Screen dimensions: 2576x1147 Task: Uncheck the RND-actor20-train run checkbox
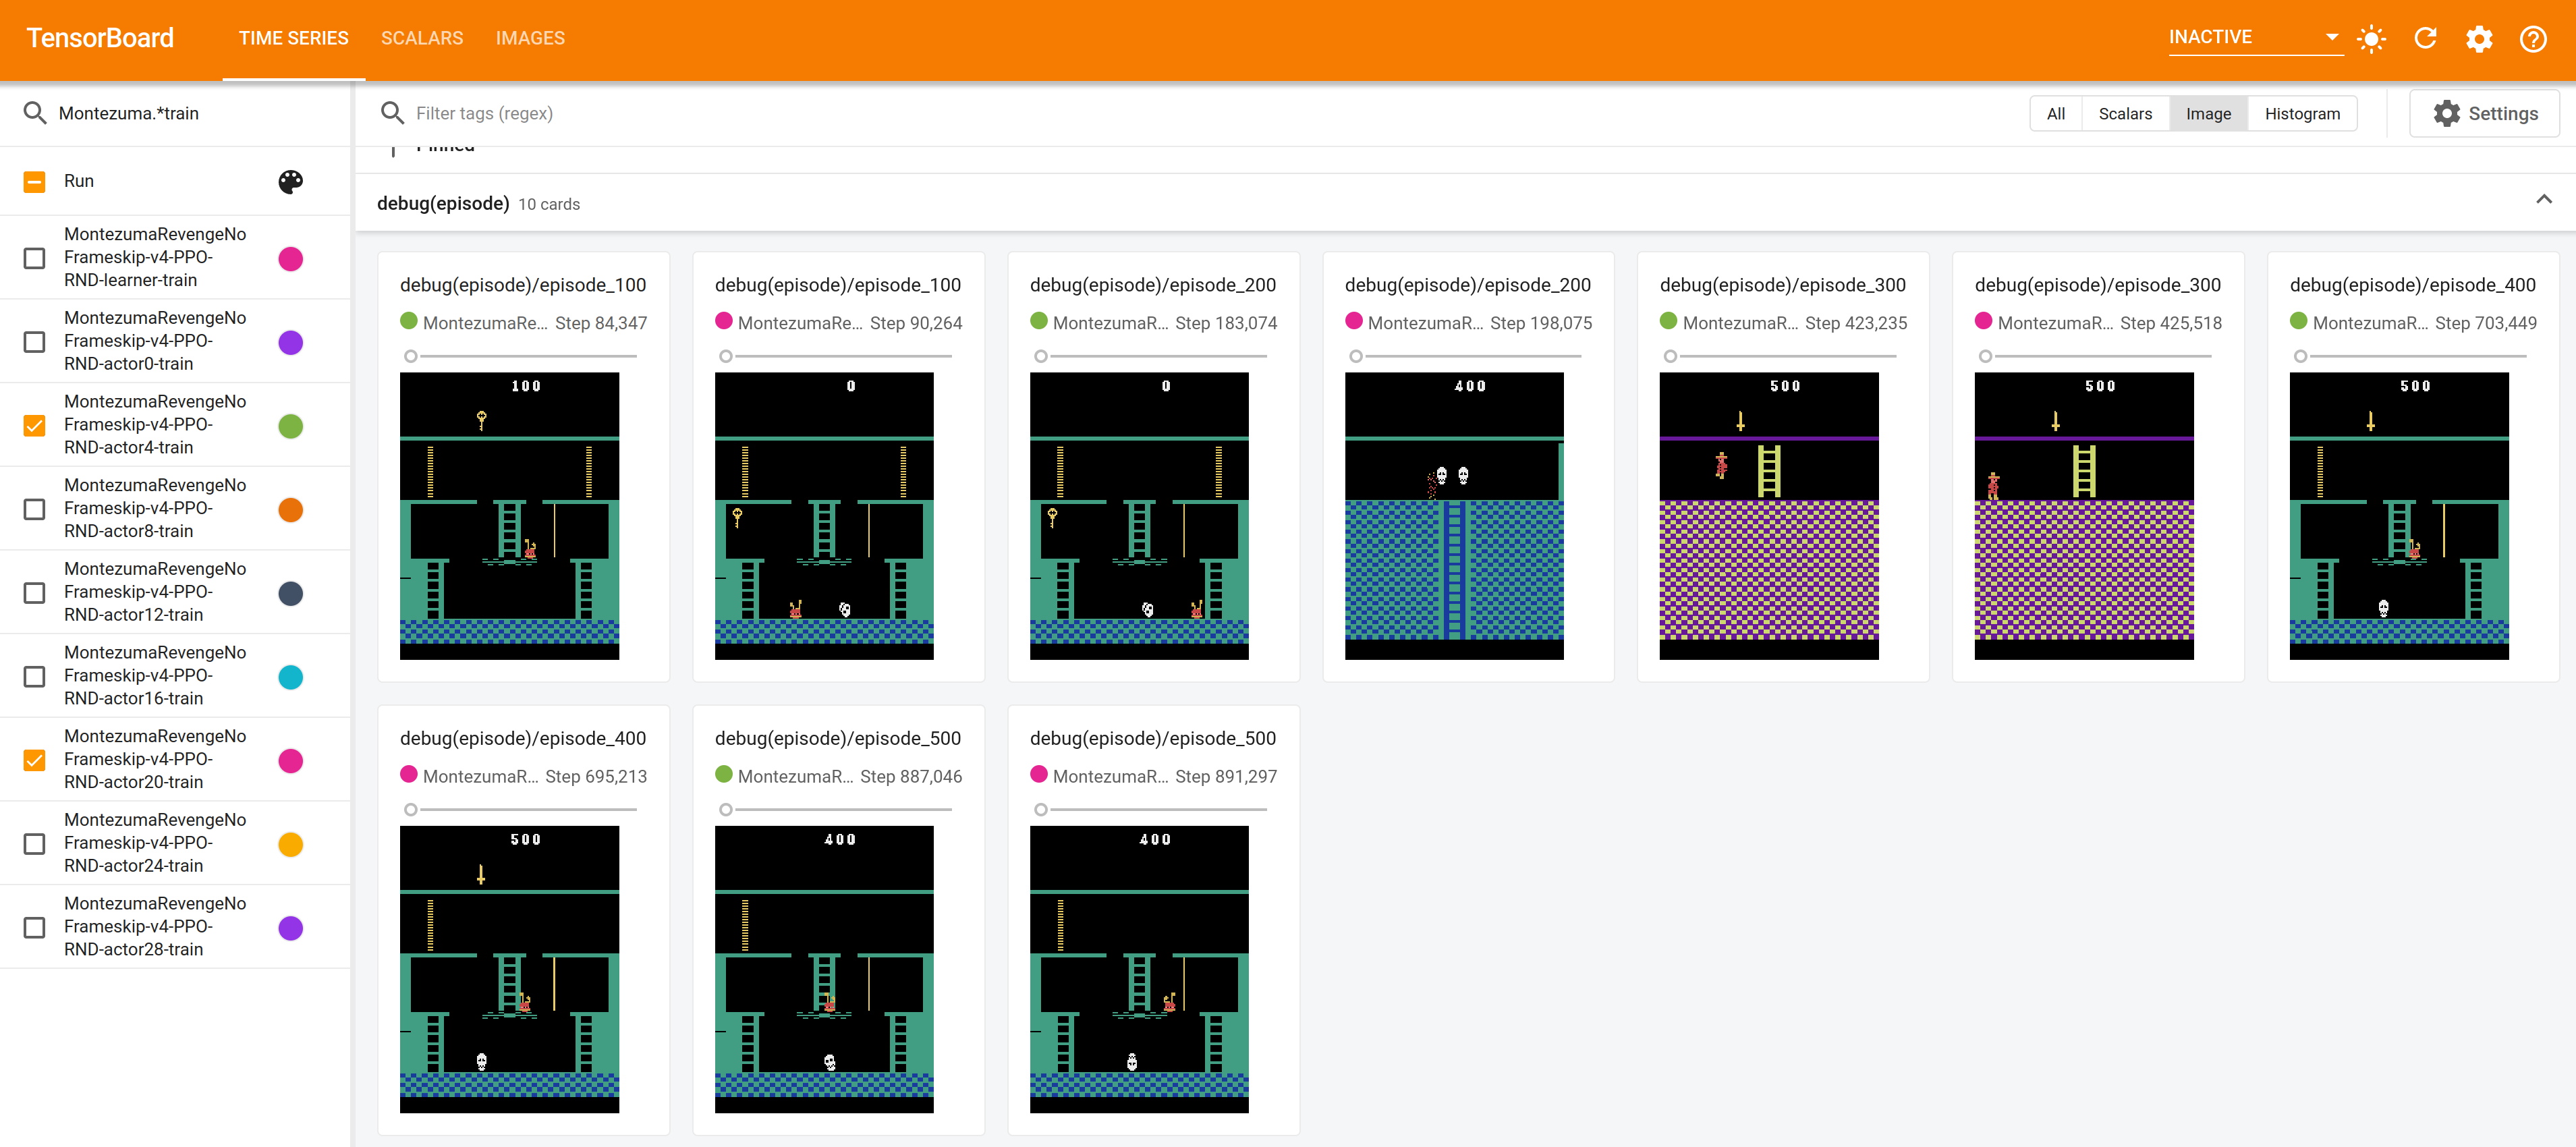34,760
